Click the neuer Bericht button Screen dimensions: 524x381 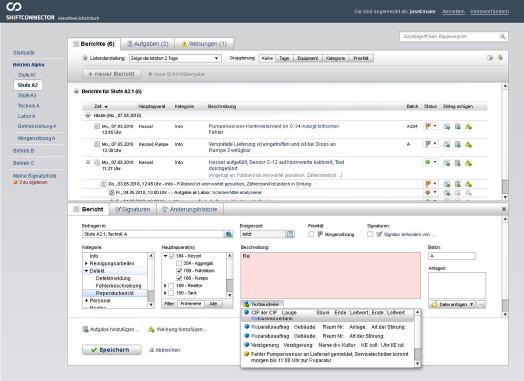pyautogui.click(x=112, y=74)
